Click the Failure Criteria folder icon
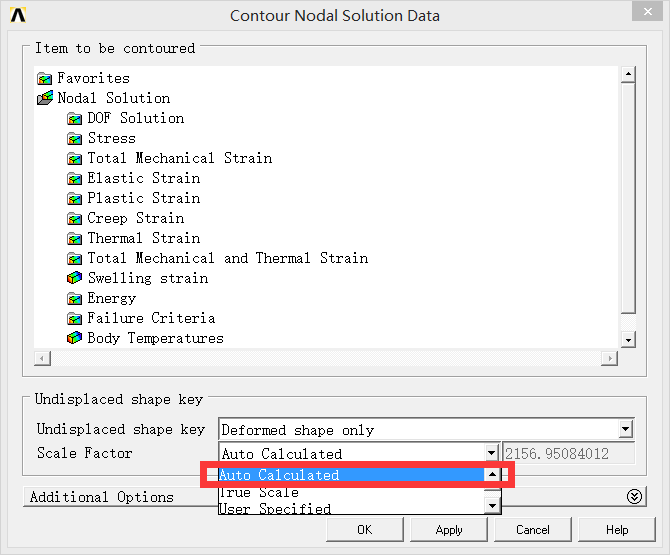The image size is (670, 555). pos(74,318)
